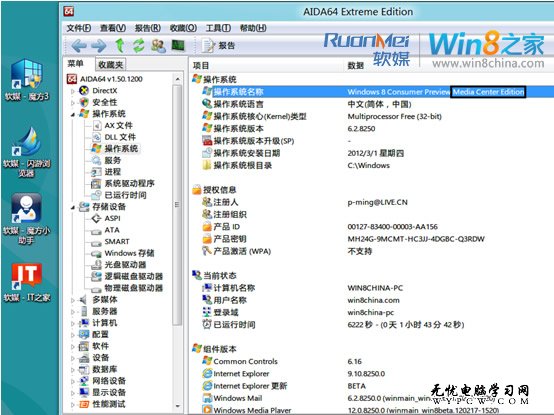This screenshot has height=415, width=554.
Task: Click the 数据库 tree item icon
Action: [84, 369]
